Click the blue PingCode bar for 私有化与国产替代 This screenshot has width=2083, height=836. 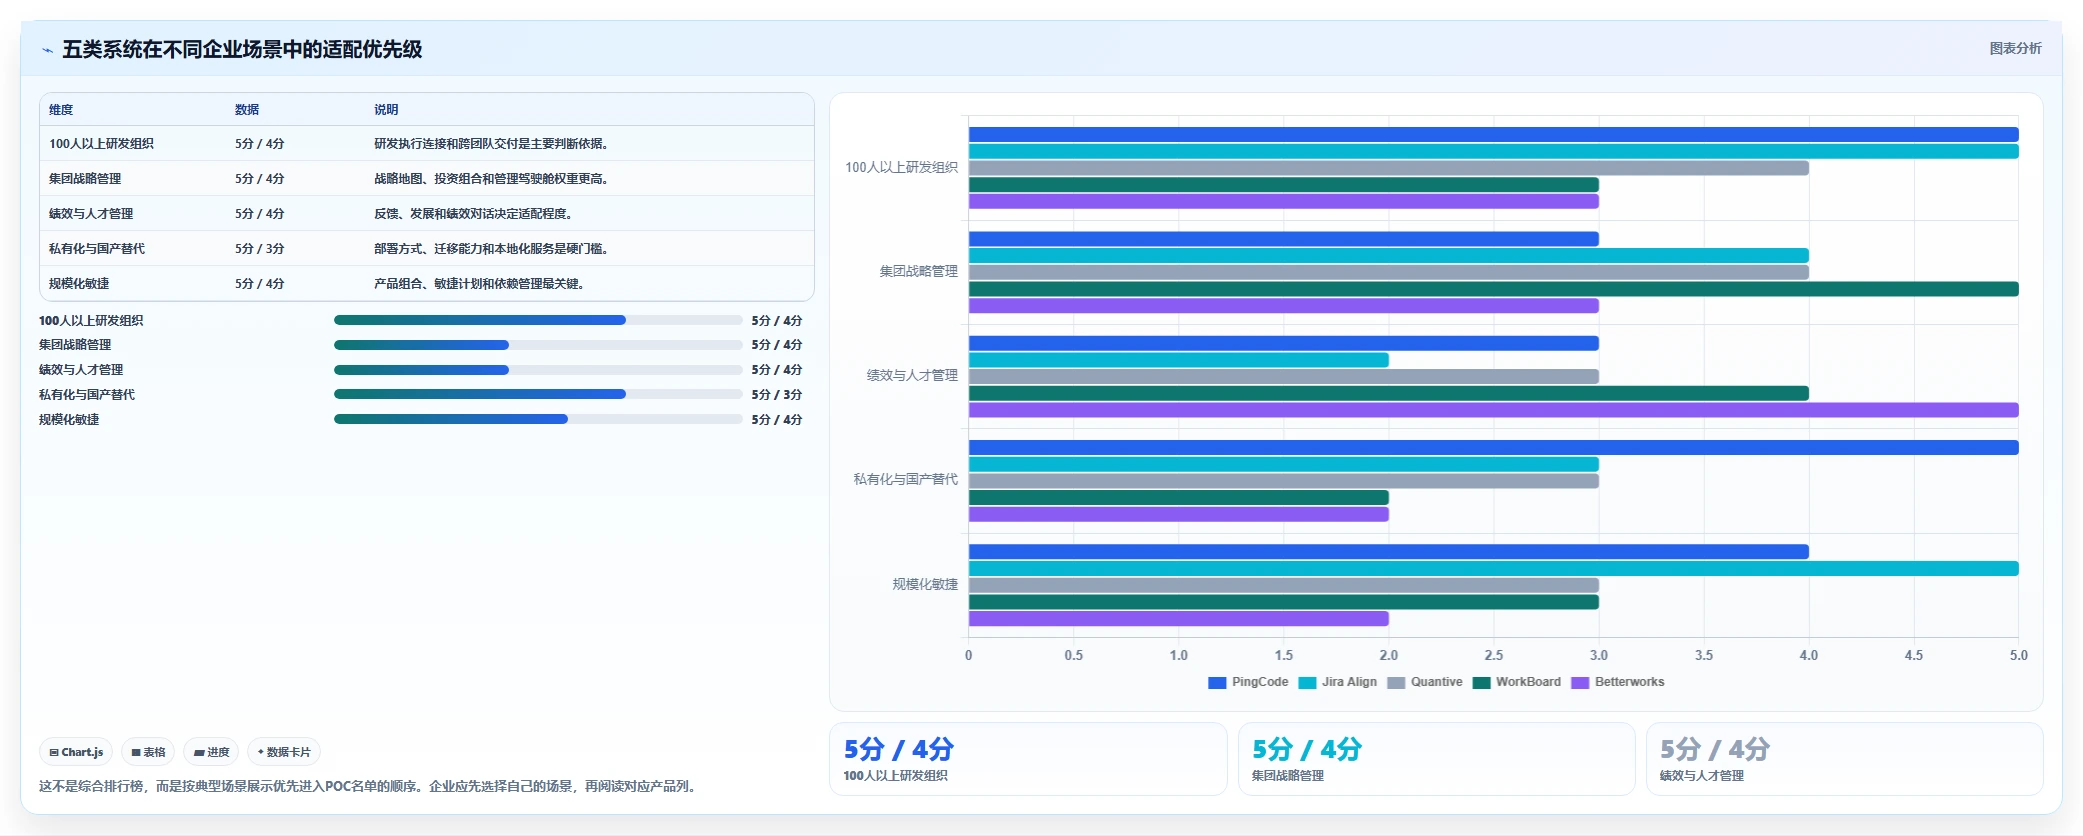[x=1493, y=447]
